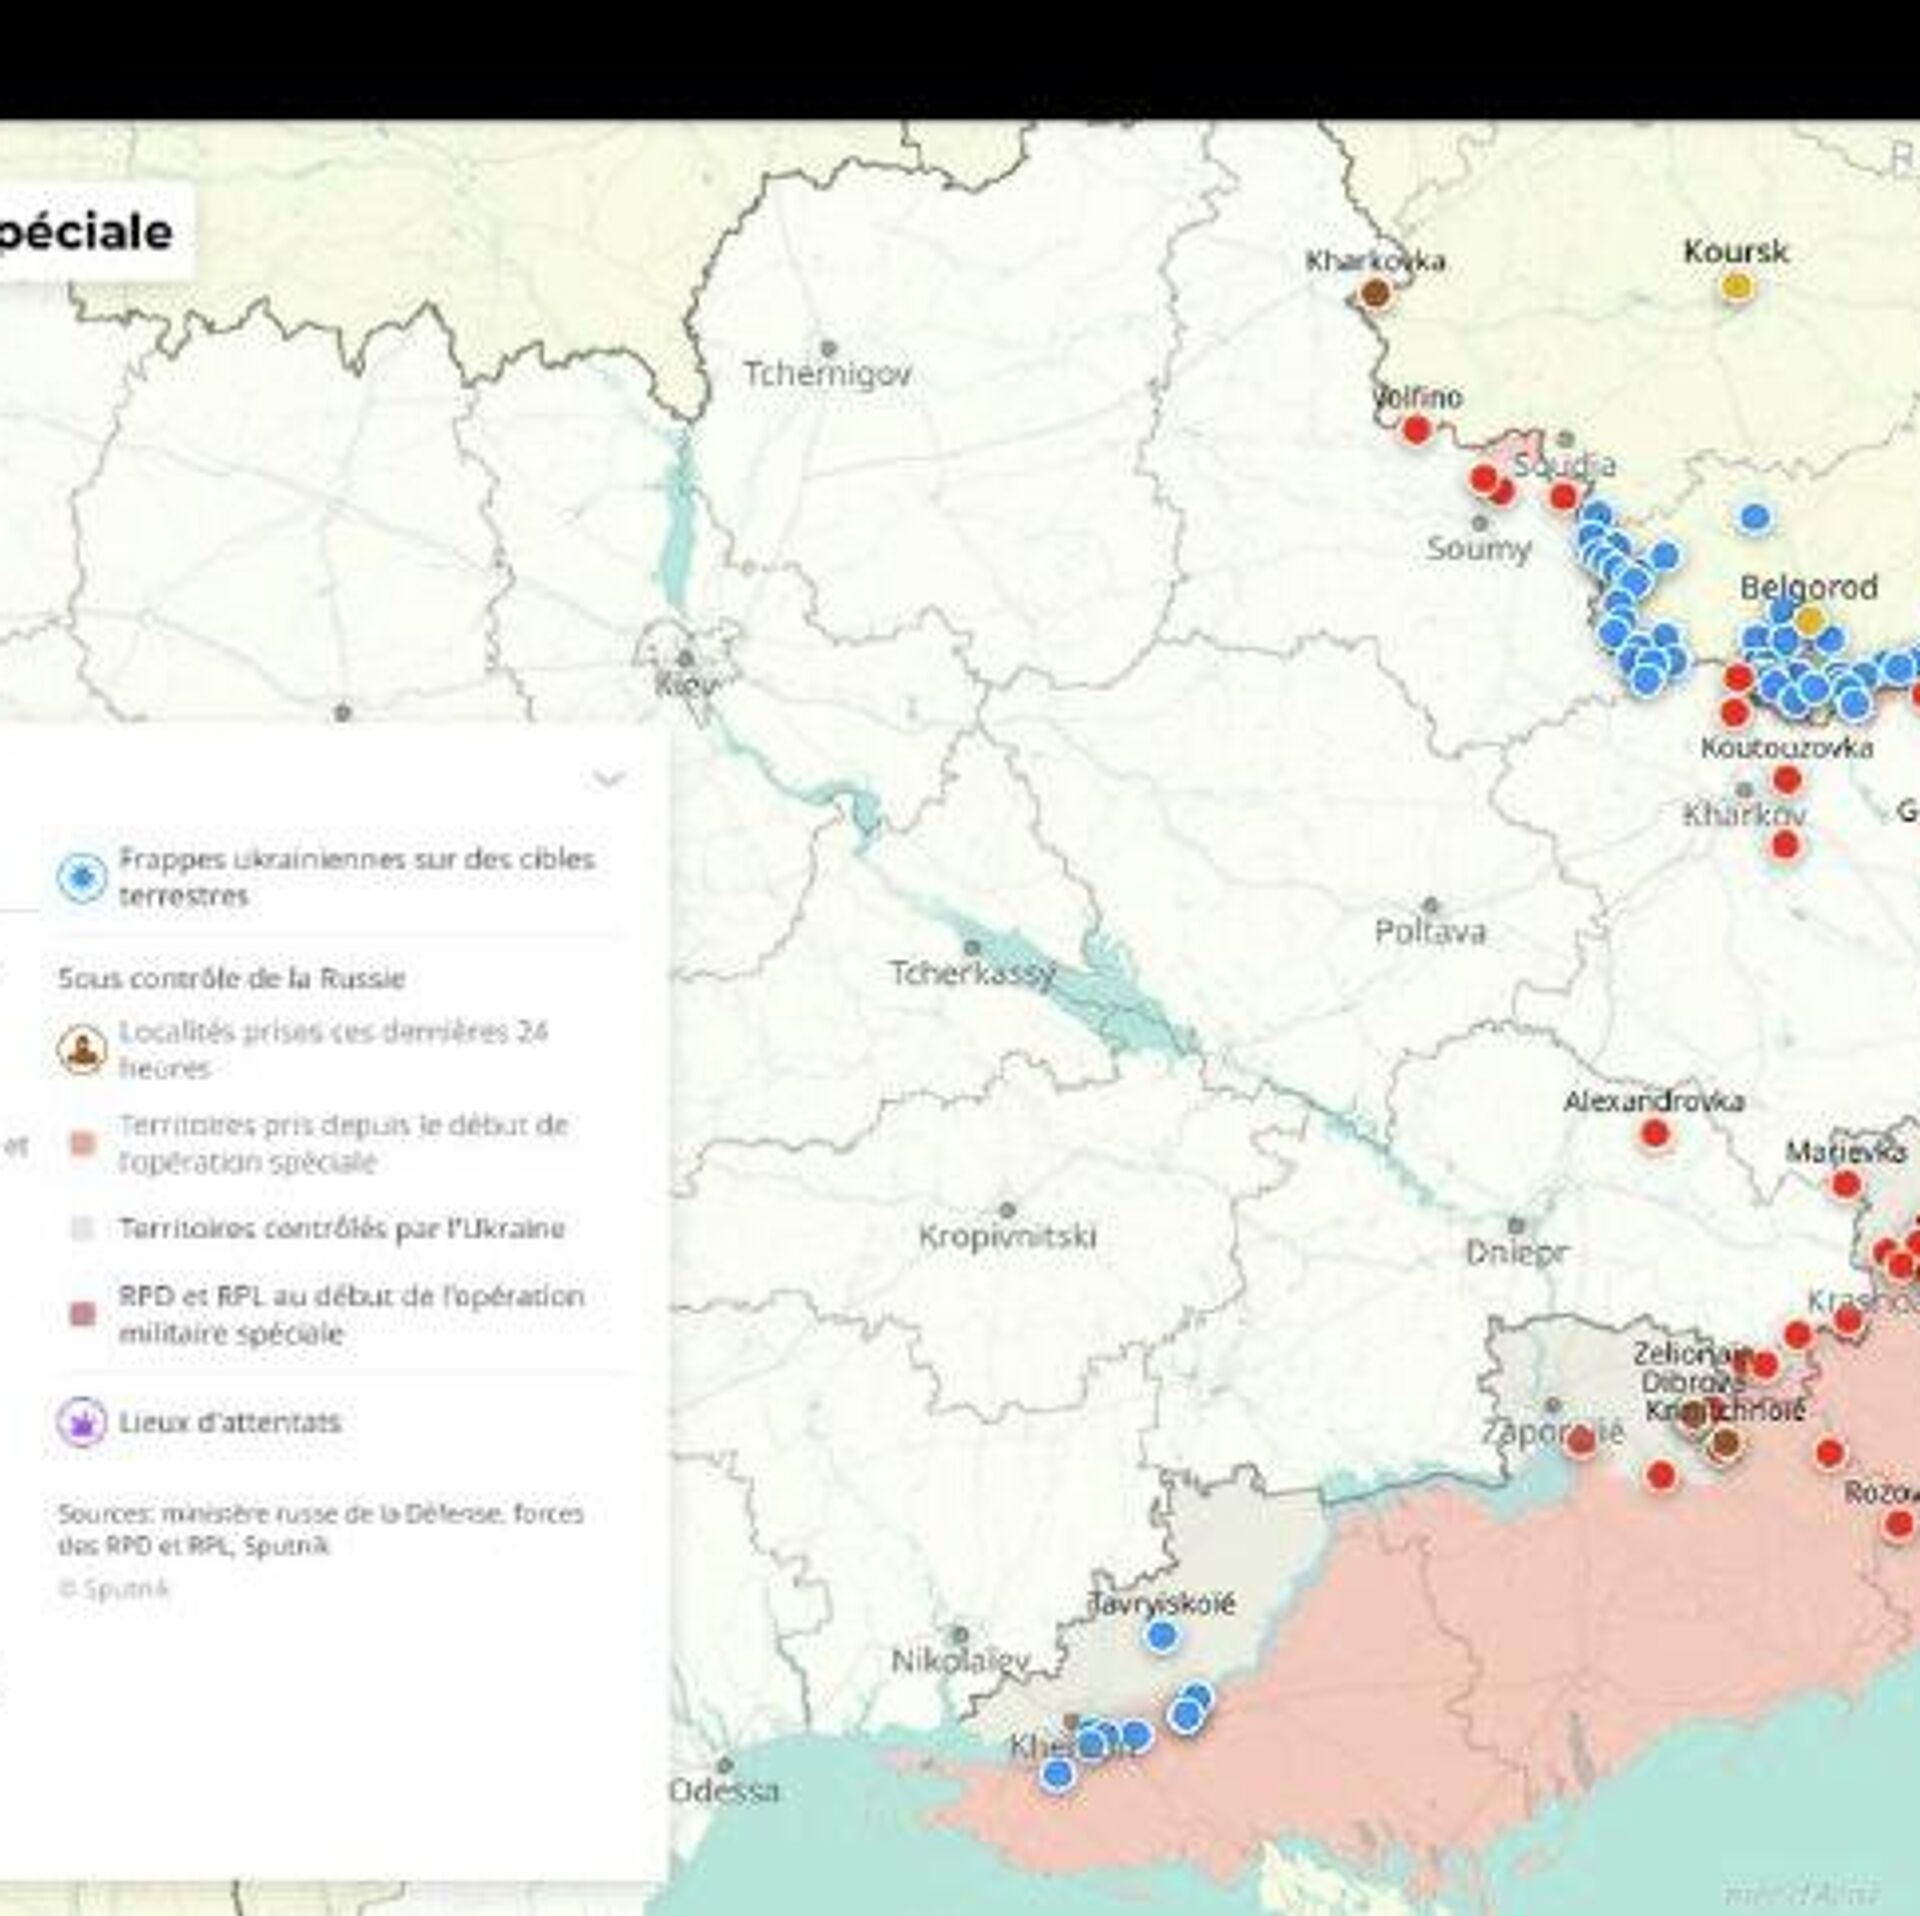
Task: Click the dark rose RPD and RPL swatch
Action: click(84, 1314)
